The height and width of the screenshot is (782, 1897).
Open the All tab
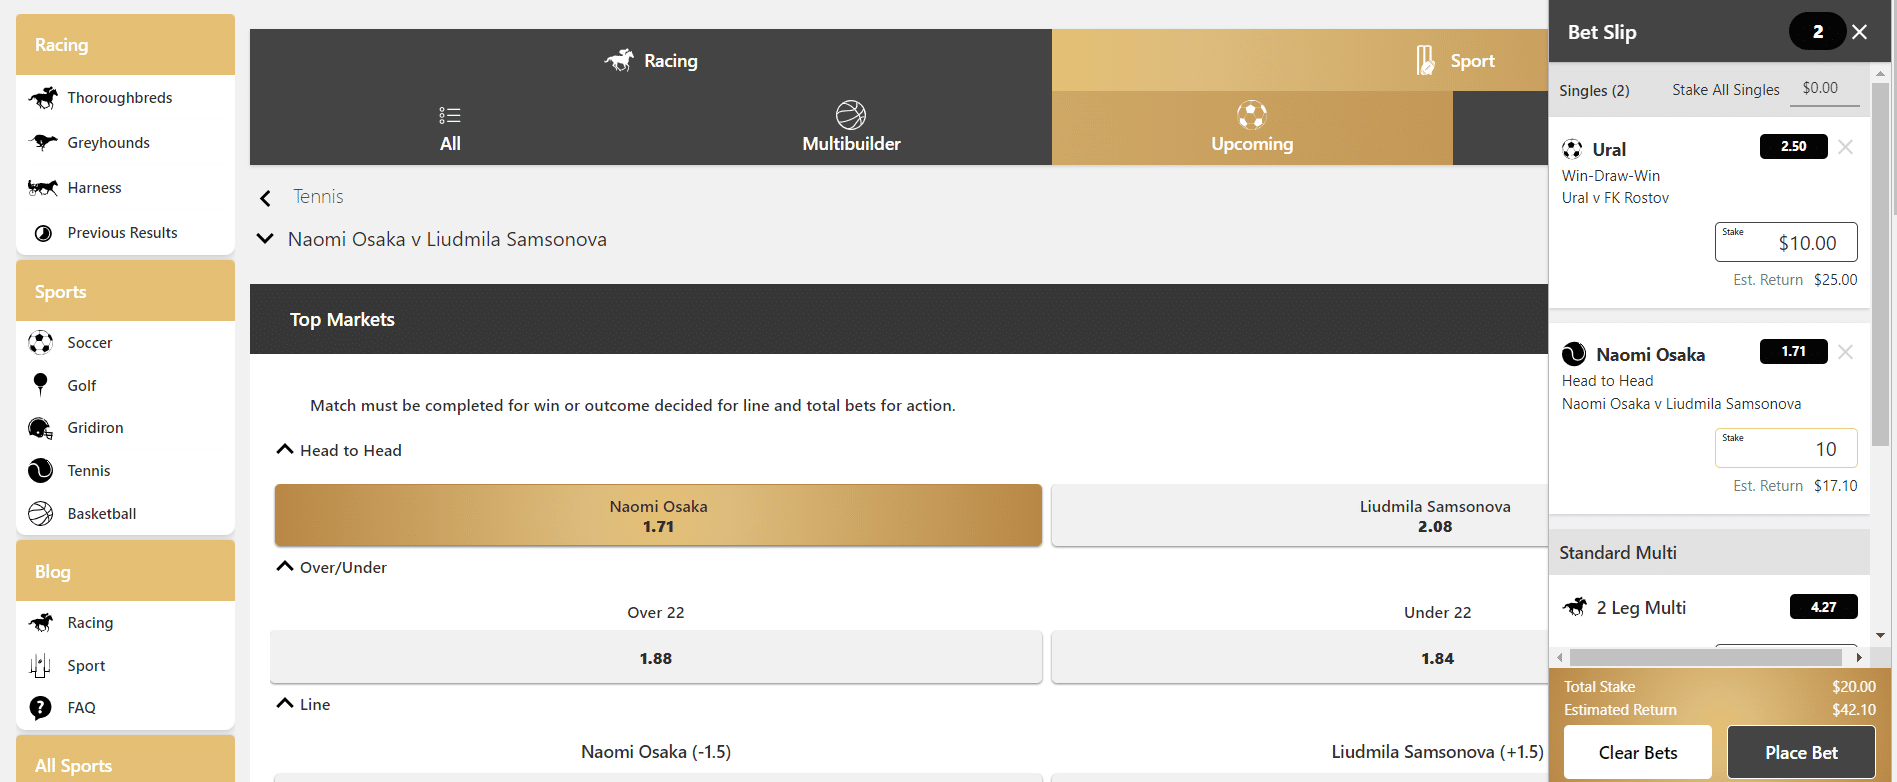tap(450, 128)
